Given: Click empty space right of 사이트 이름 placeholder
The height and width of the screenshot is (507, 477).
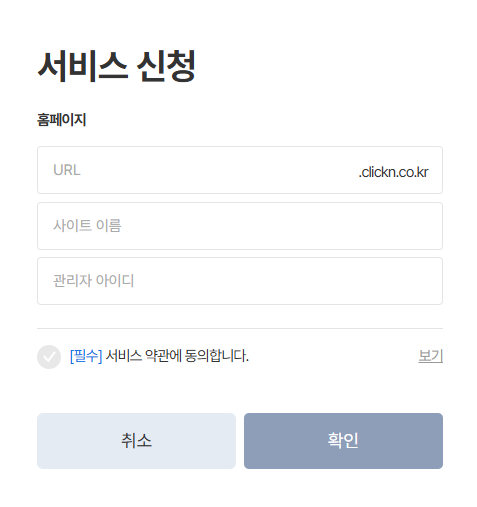Looking at the screenshot, I should pyautogui.click(x=280, y=226).
